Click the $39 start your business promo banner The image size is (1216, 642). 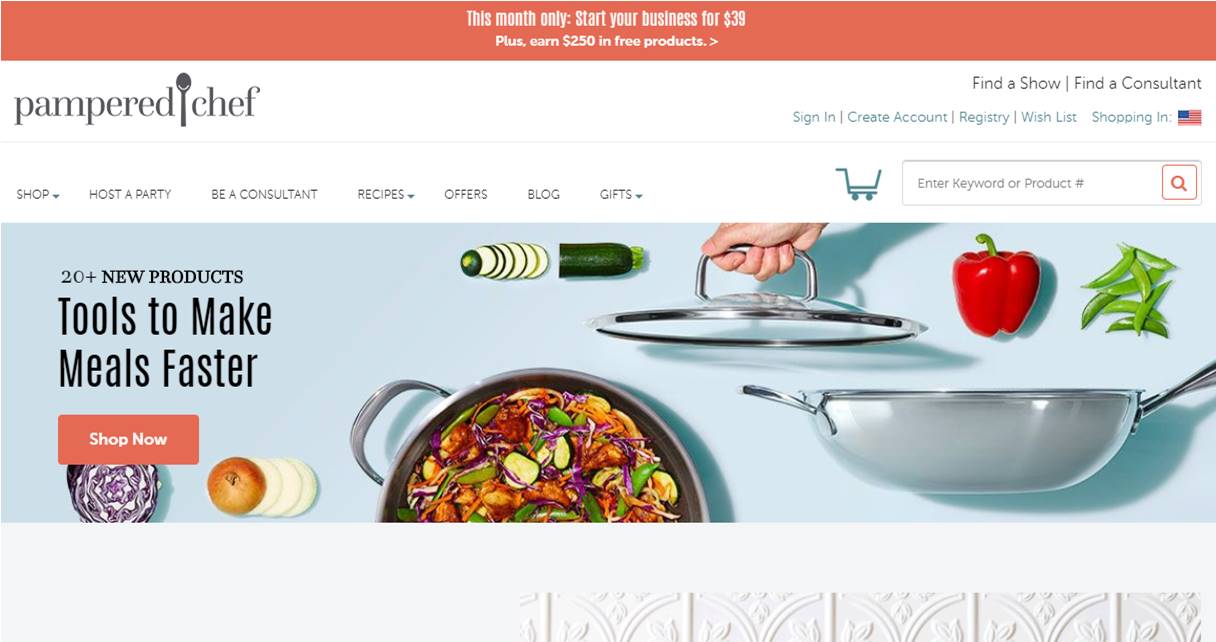(608, 30)
